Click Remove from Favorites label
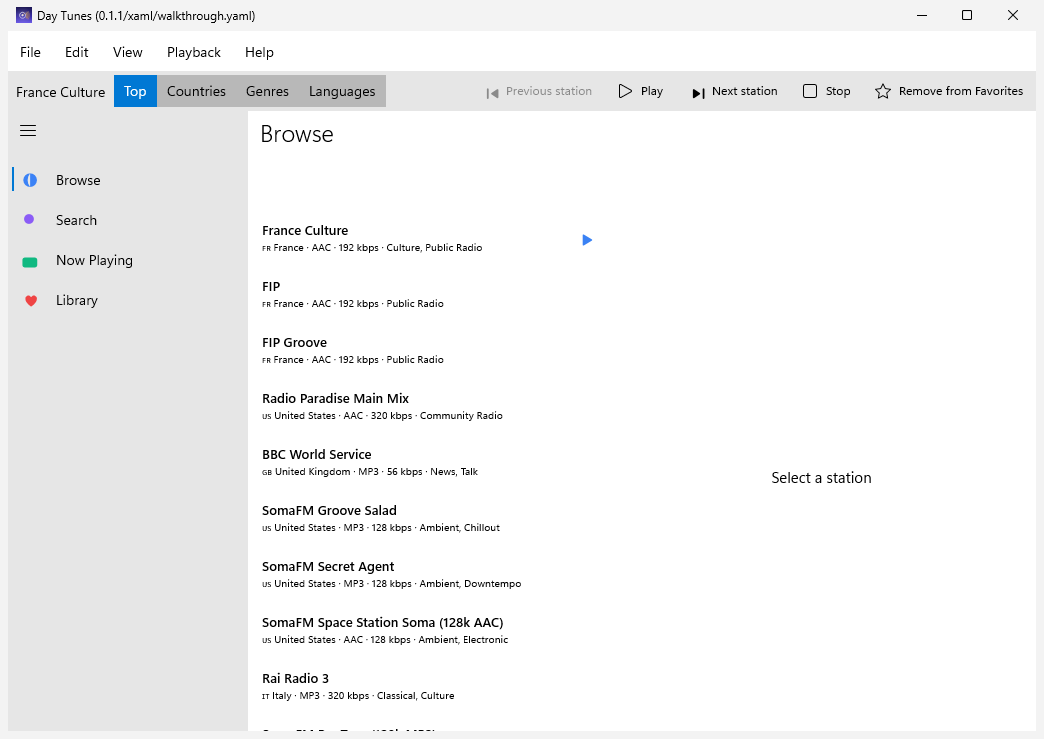Image resolution: width=1044 pixels, height=739 pixels. 961,91
